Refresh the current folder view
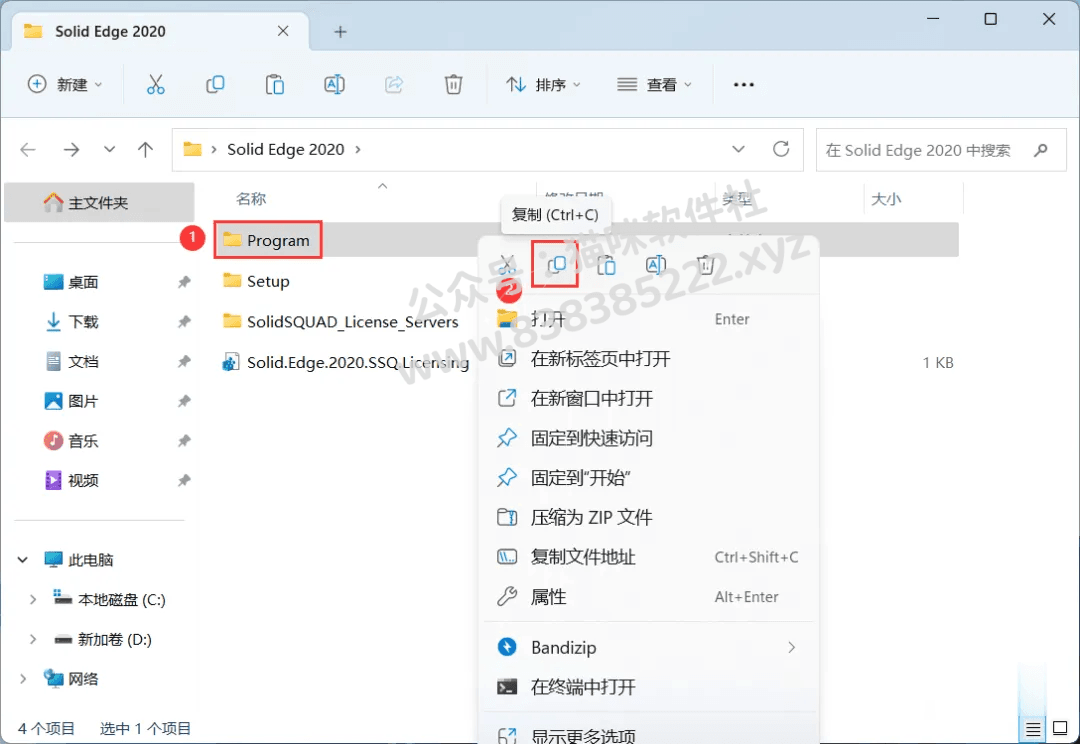The height and width of the screenshot is (744, 1080). click(x=781, y=149)
